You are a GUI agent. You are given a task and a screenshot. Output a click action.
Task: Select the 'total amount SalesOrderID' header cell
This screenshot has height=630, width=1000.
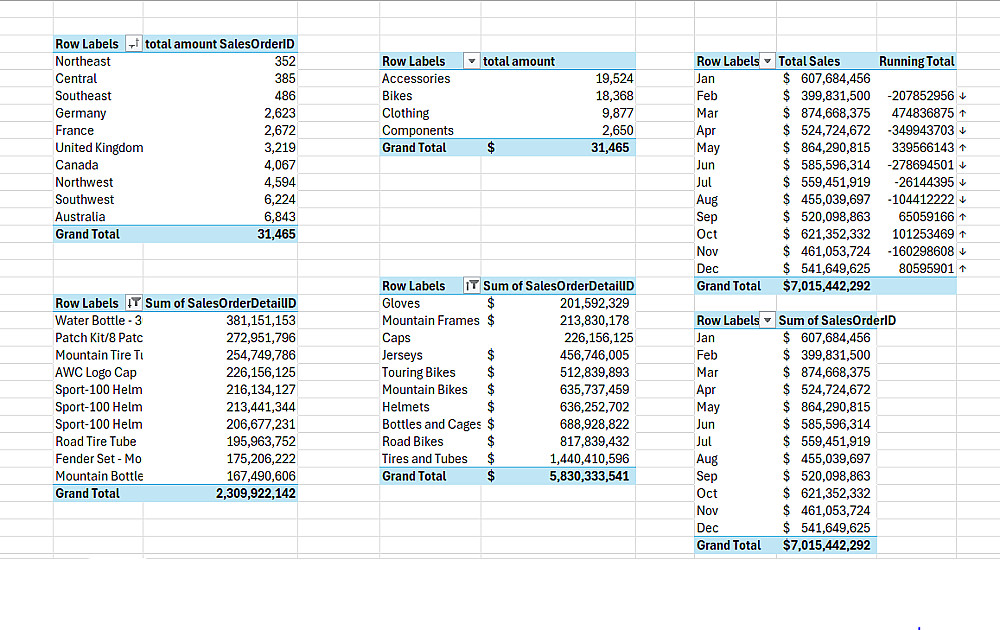pyautogui.click(x=220, y=44)
